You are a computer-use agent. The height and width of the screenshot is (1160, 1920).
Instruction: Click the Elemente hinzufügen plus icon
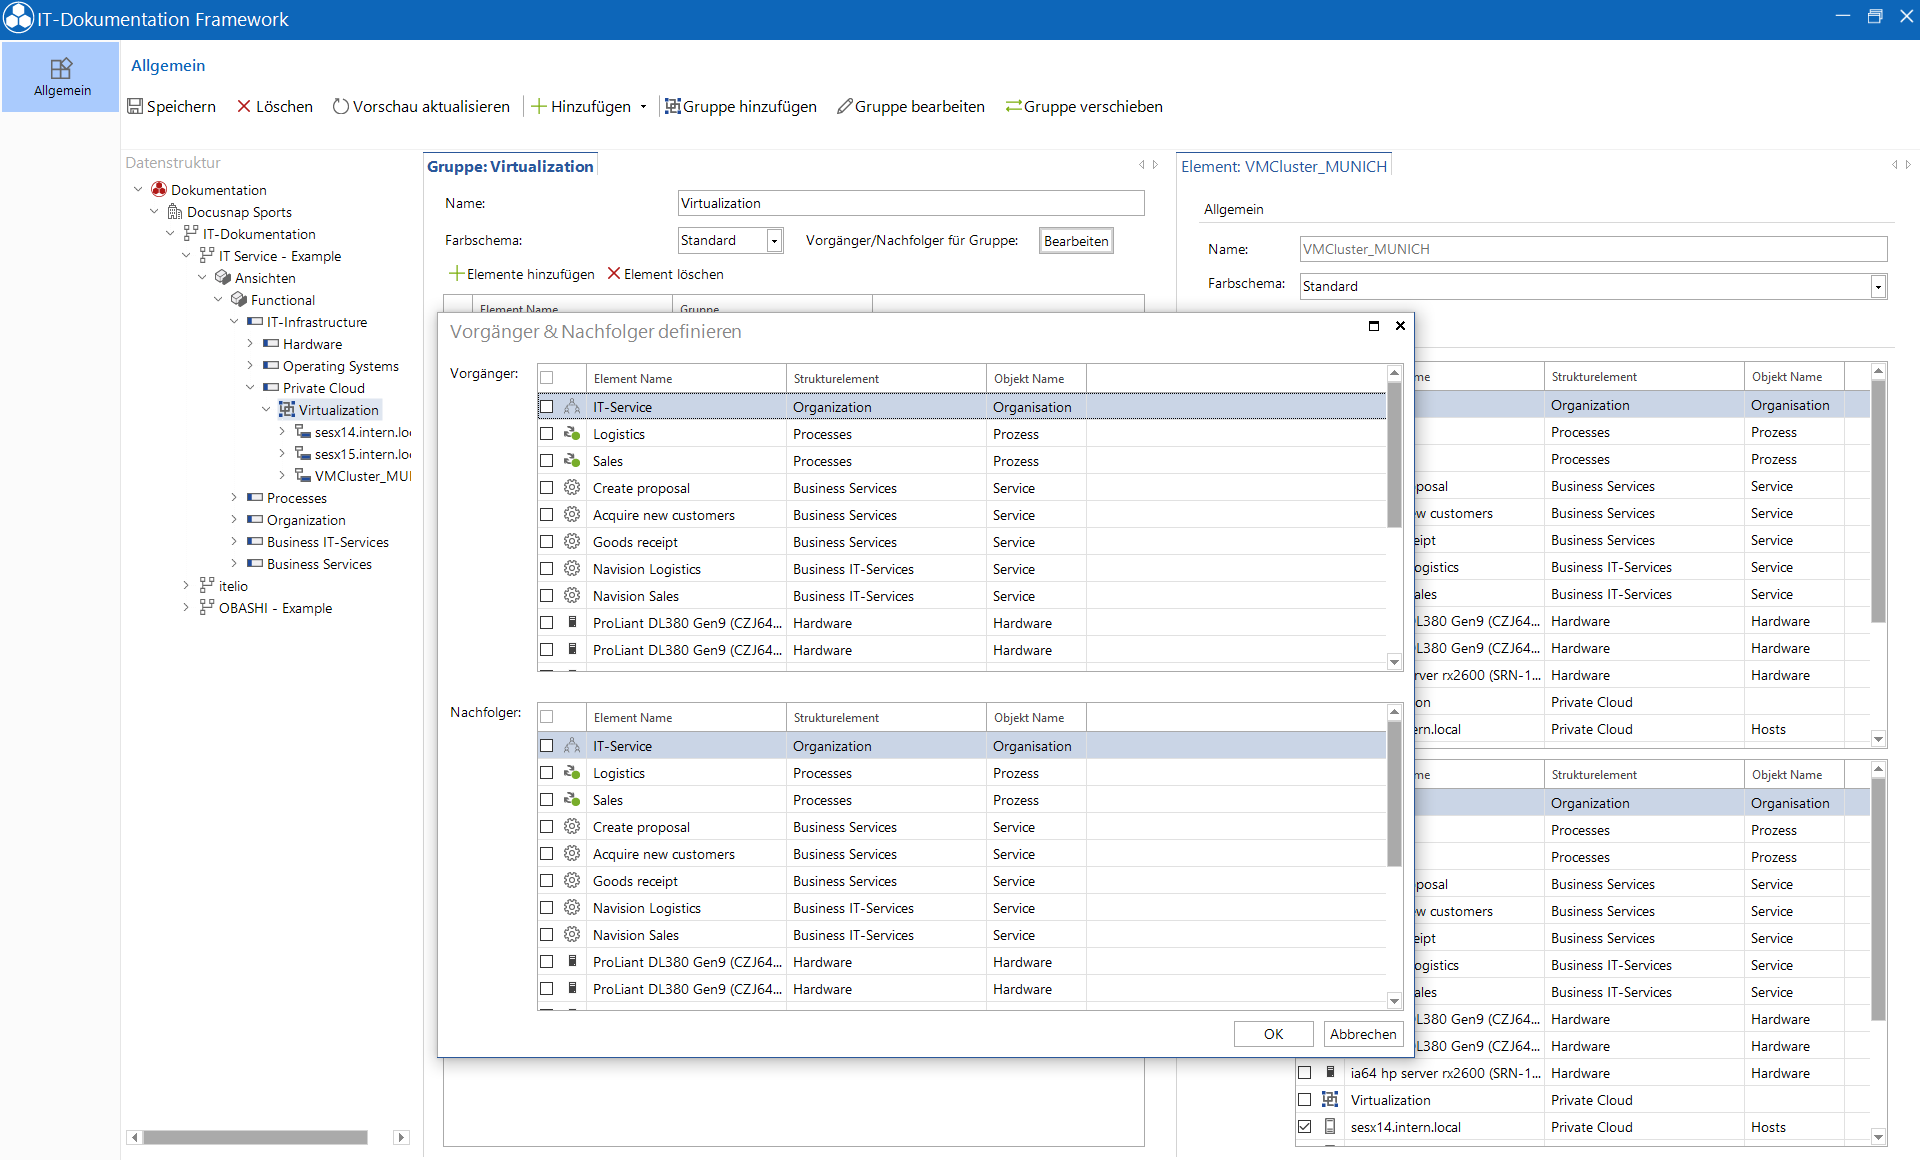(457, 273)
